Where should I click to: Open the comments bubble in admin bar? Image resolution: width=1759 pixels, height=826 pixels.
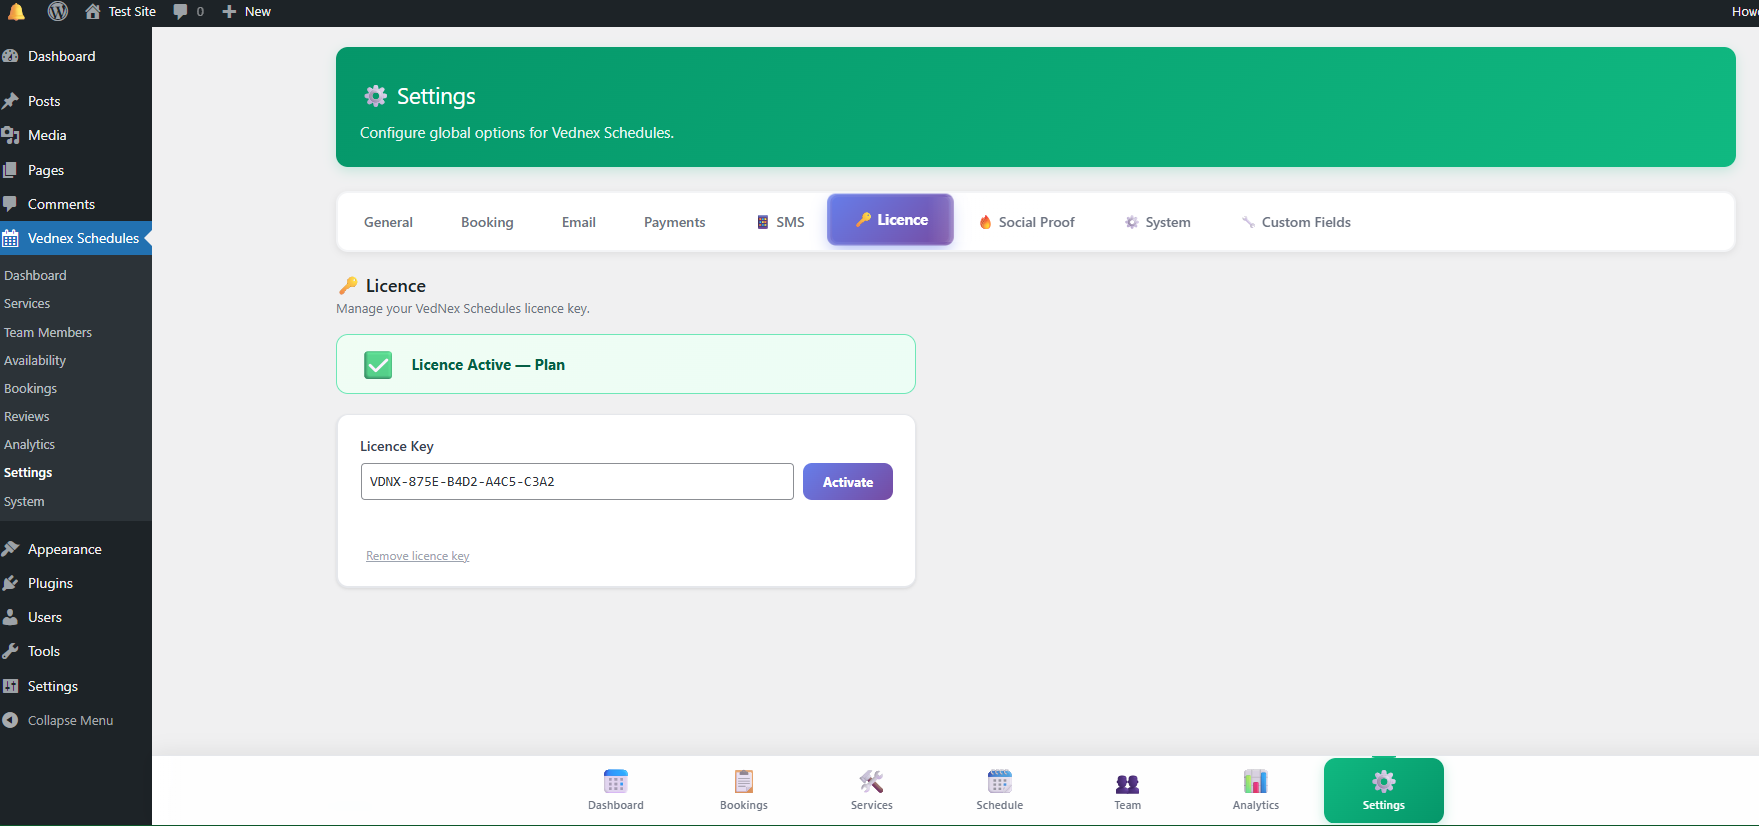[180, 12]
